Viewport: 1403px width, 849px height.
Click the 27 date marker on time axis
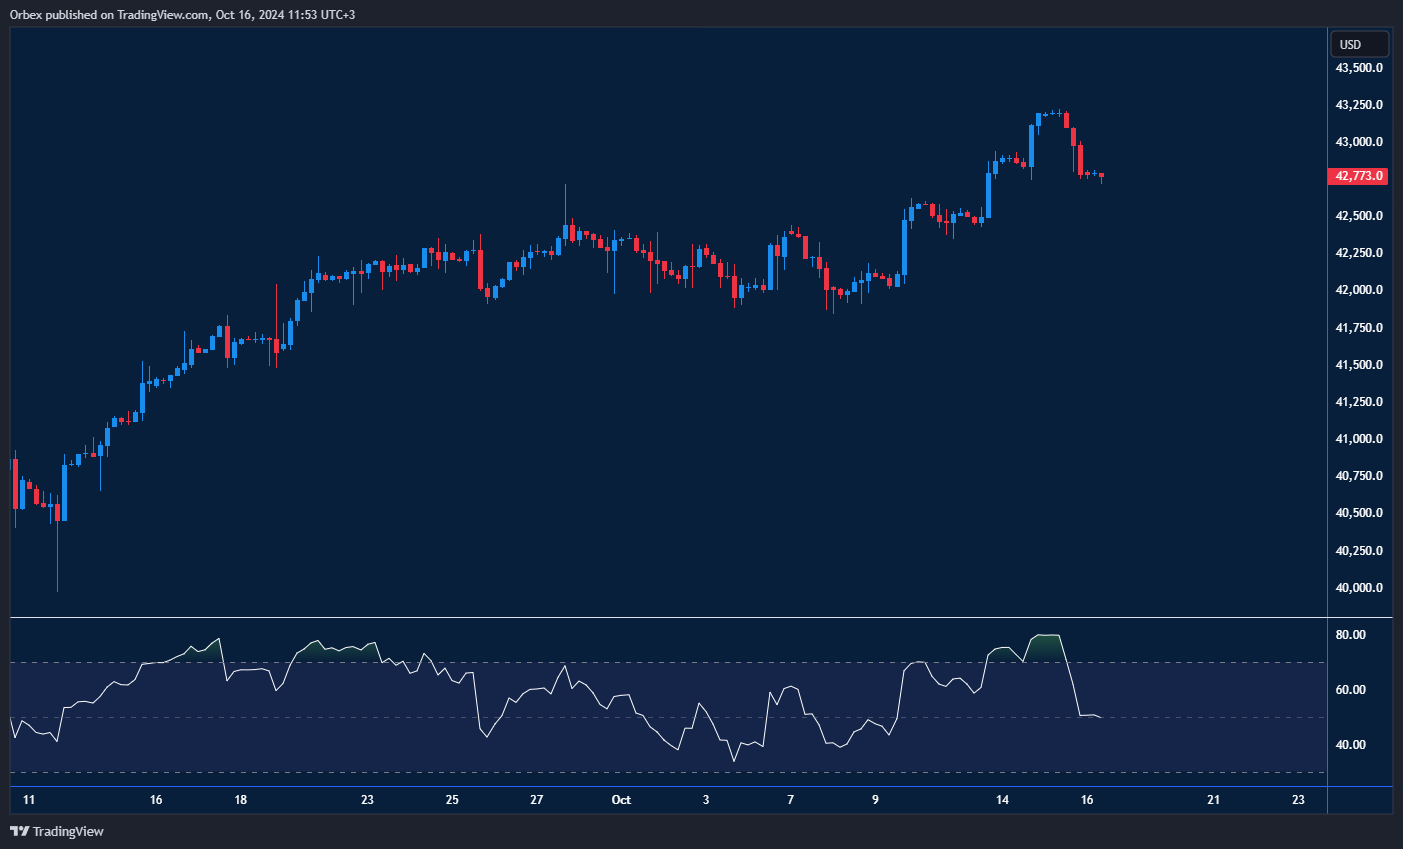(x=537, y=800)
